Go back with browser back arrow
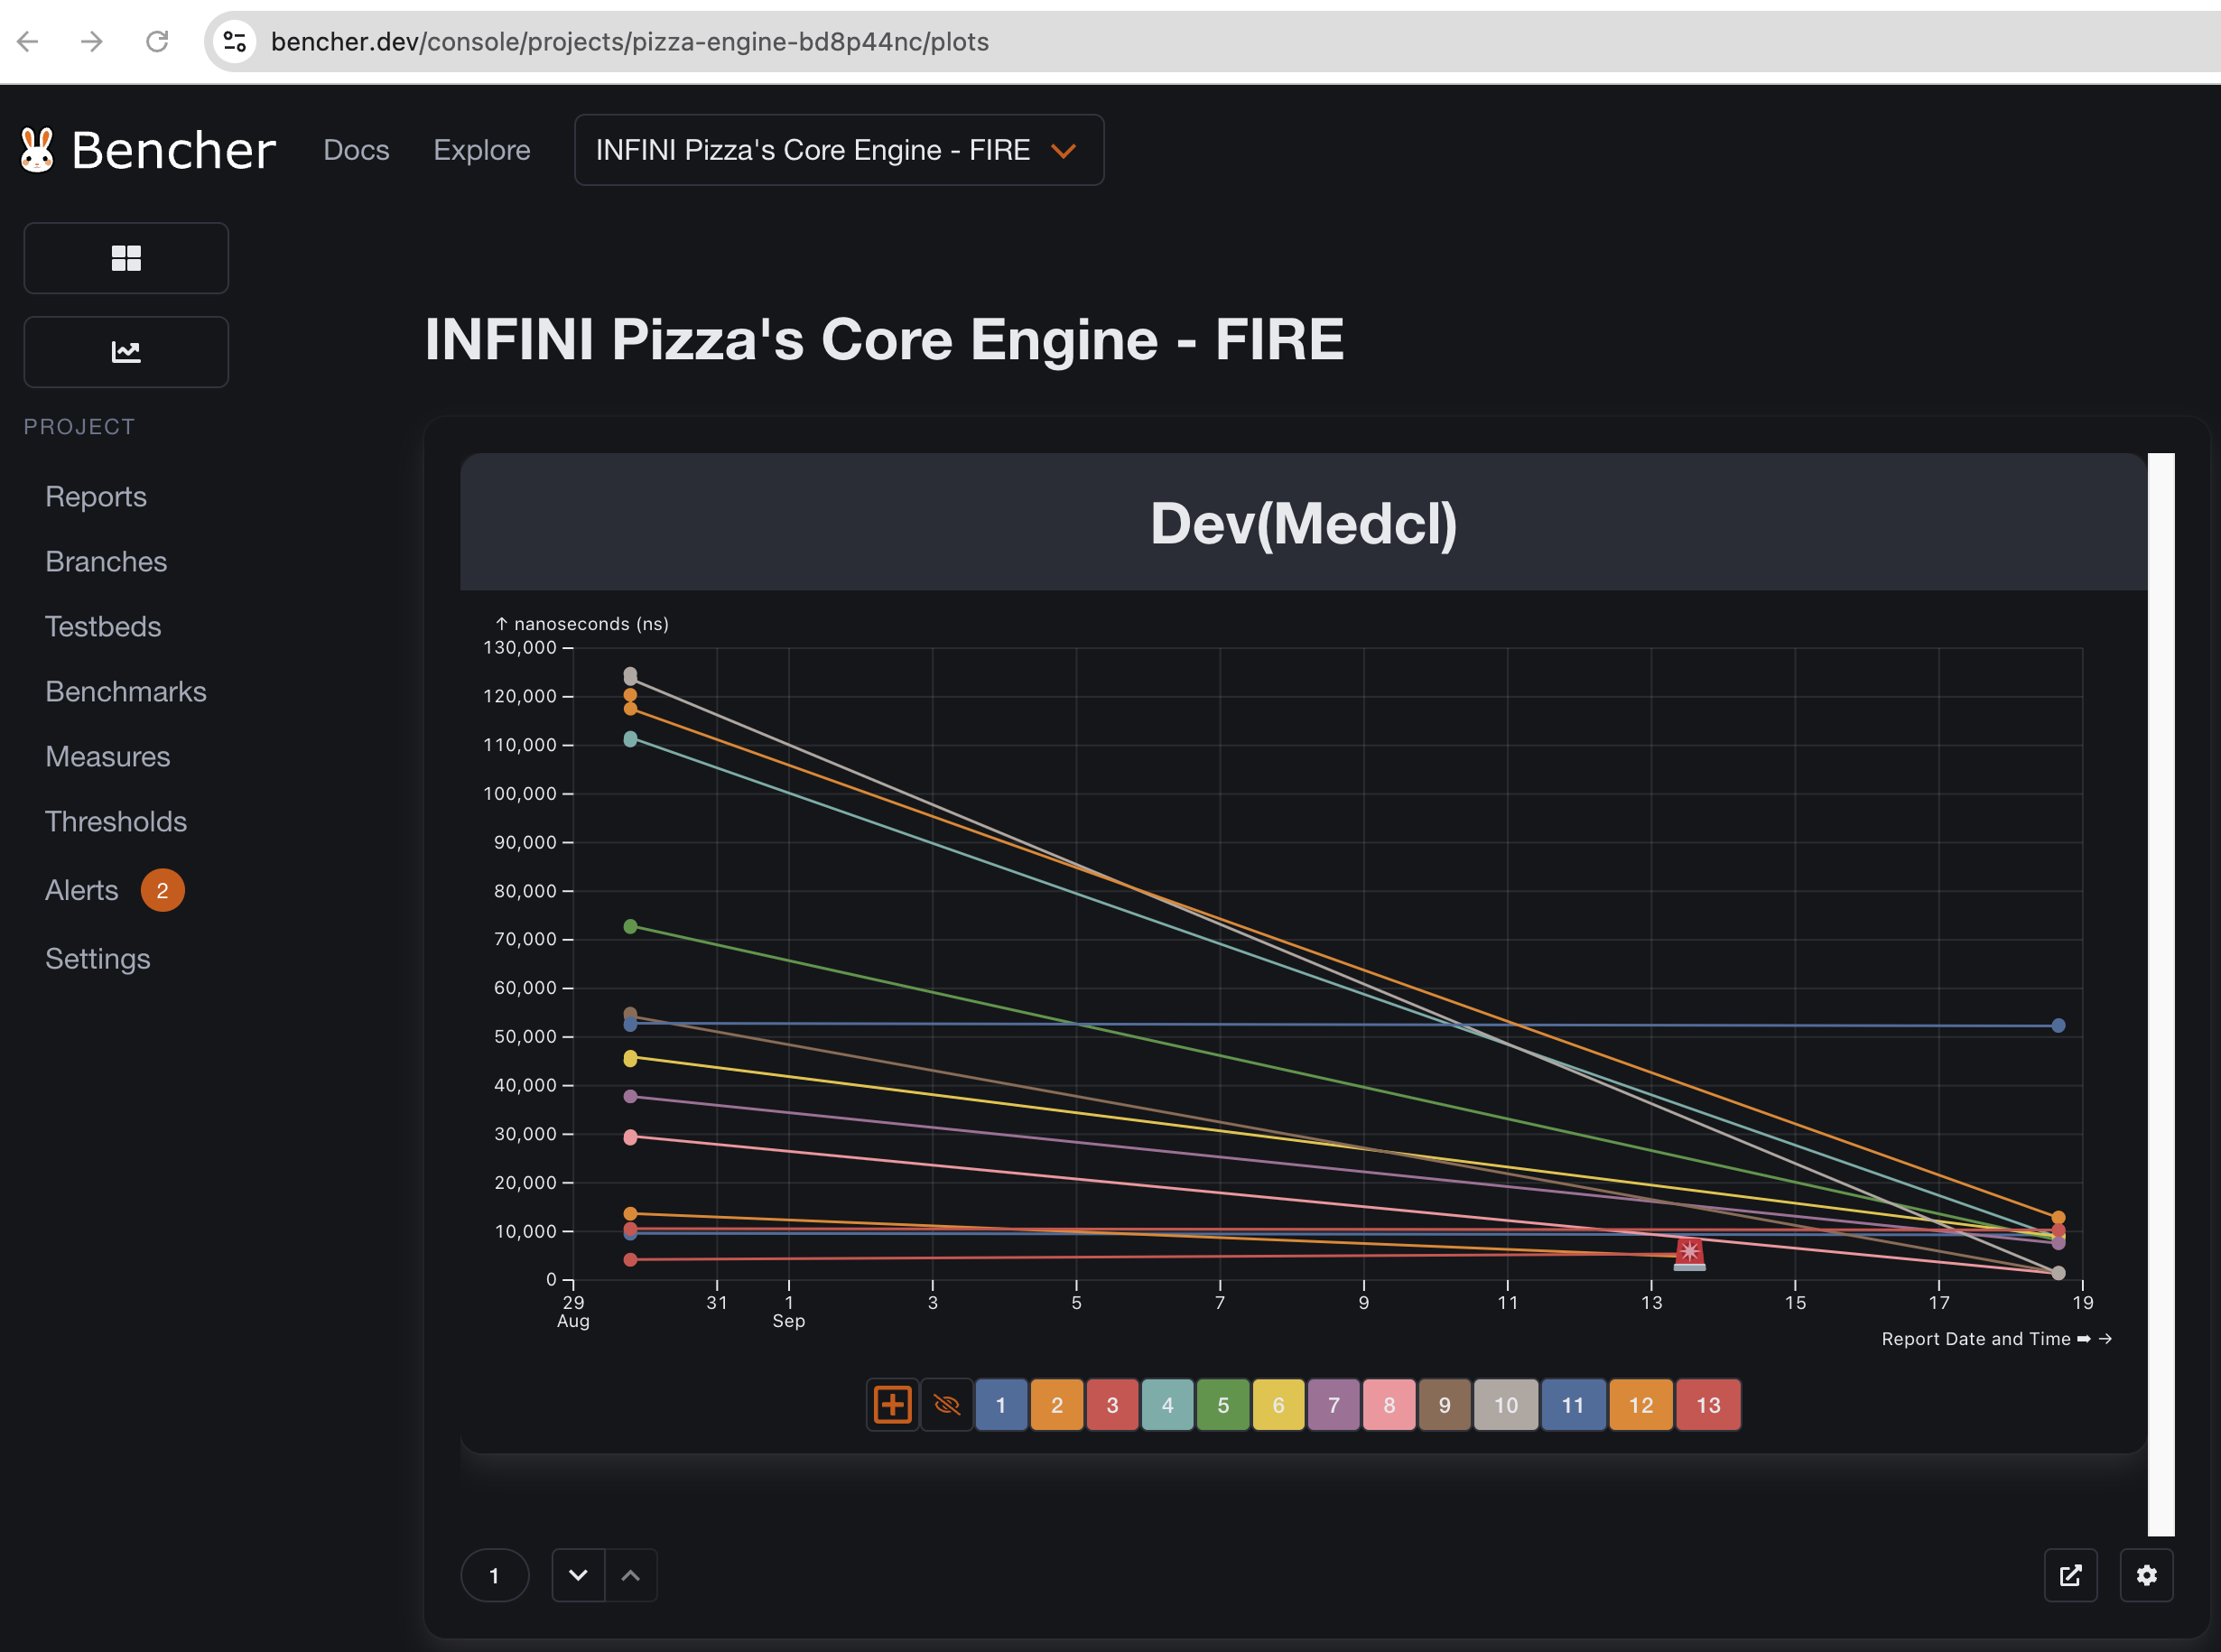This screenshot has width=2221, height=1652. tap(28, 41)
